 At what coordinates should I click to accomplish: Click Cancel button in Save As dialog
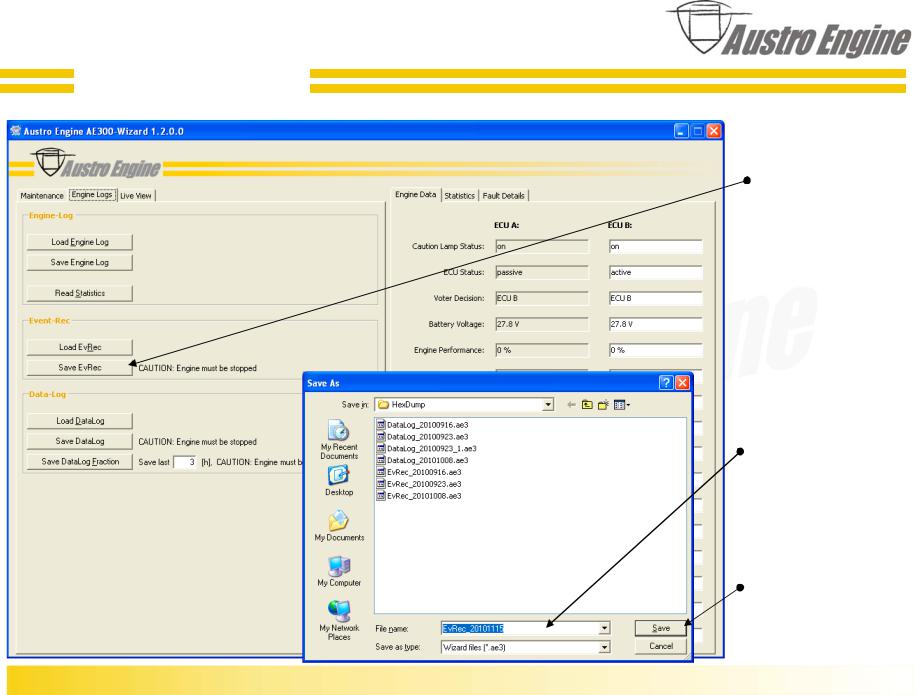click(661, 646)
